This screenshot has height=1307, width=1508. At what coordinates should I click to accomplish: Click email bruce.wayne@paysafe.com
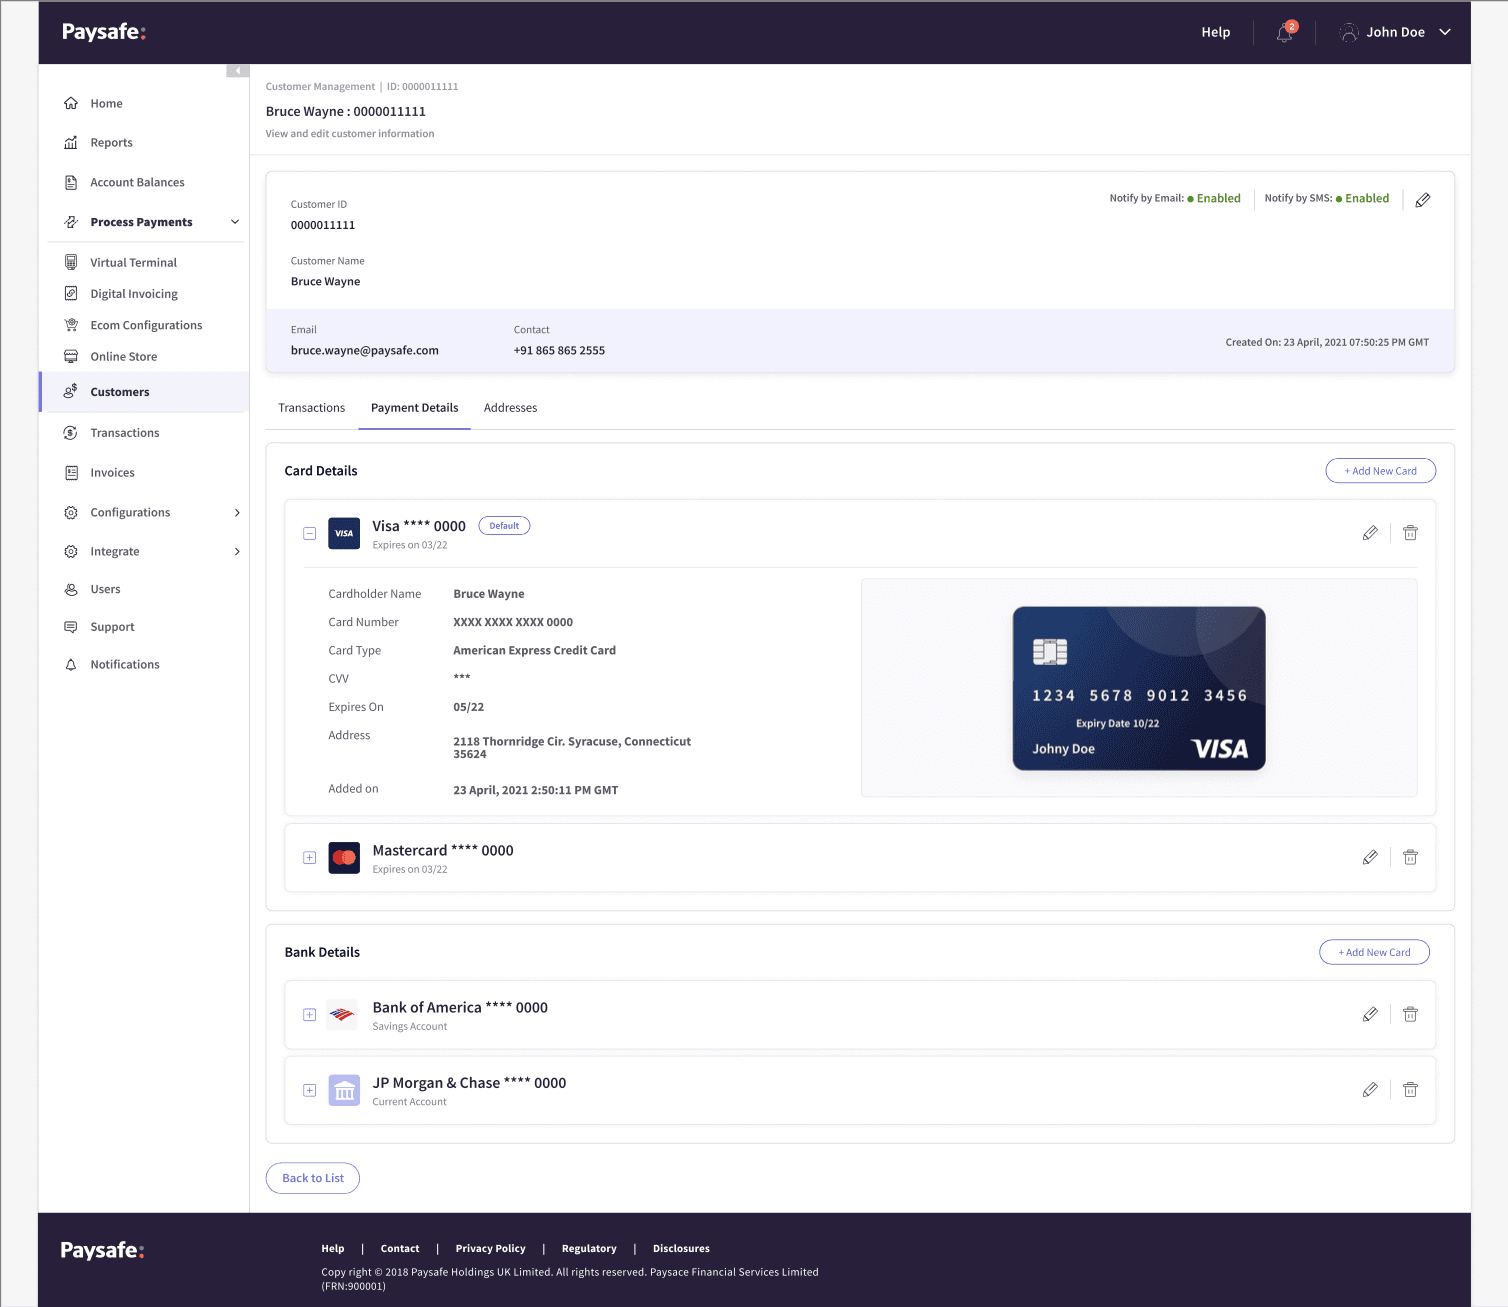point(365,351)
